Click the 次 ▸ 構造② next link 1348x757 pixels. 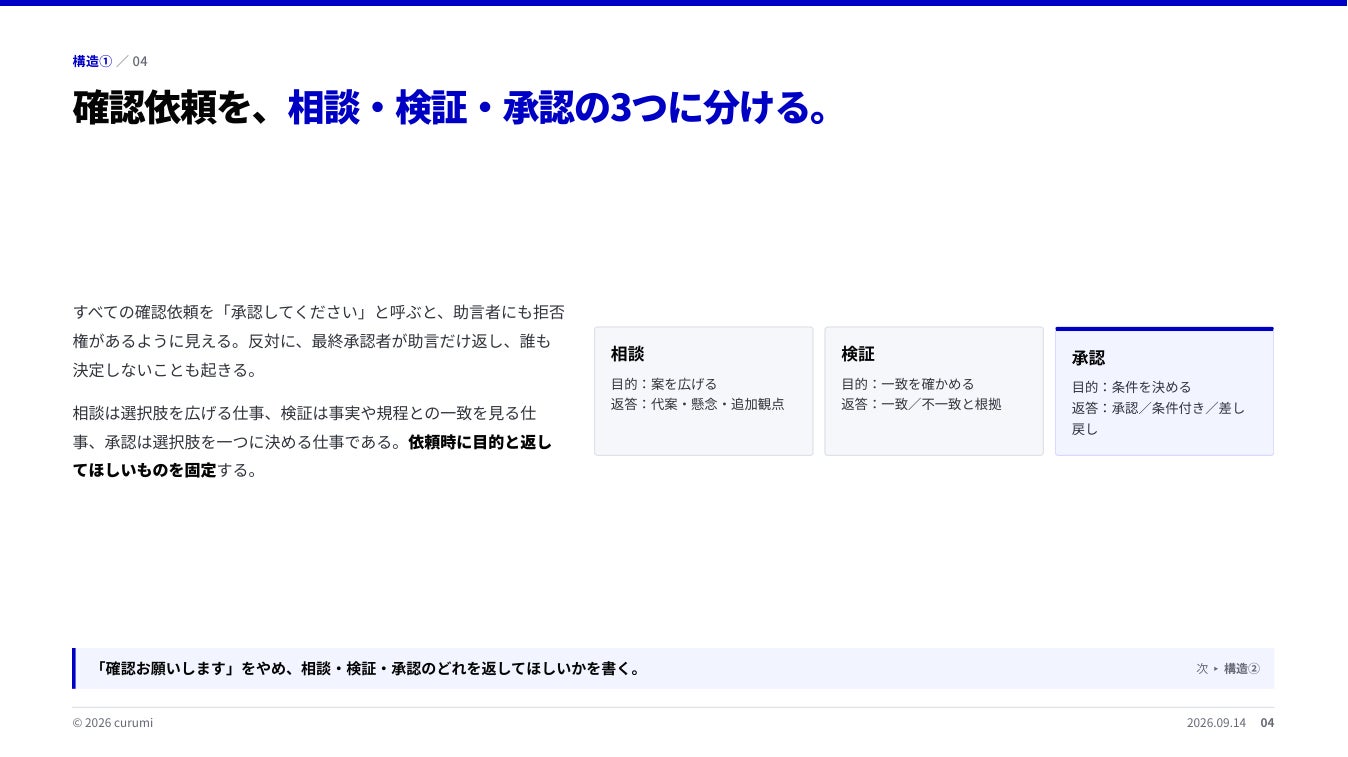1228,669
